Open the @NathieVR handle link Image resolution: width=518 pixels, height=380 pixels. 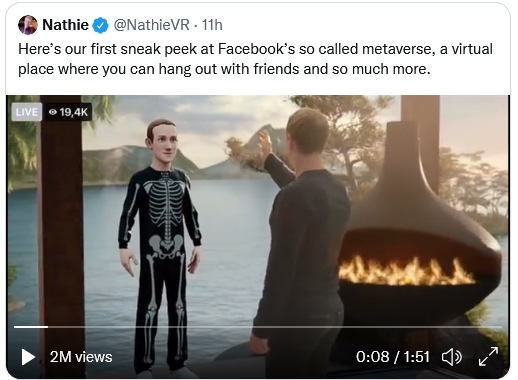tap(152, 25)
